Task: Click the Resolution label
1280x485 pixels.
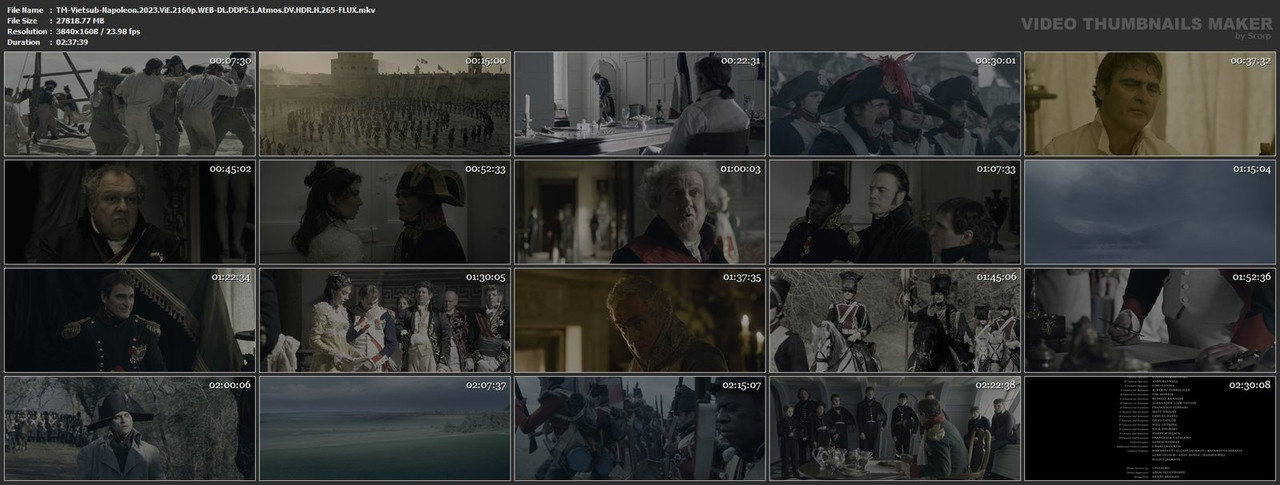Action: [x=26, y=31]
